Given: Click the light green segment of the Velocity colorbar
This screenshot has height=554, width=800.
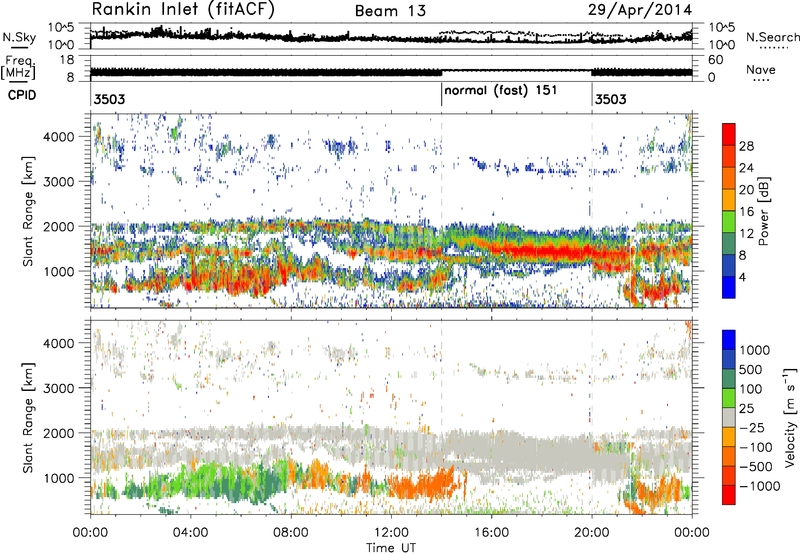Looking at the screenshot, I should point(729,398).
